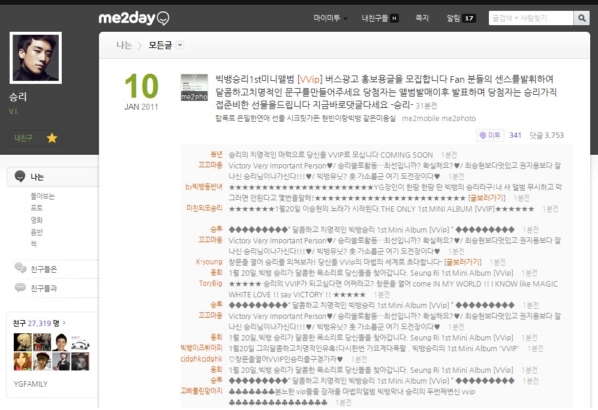Viewport: 598px width, 410px height.
Task: Focus the search input field
Action: coord(531,18)
